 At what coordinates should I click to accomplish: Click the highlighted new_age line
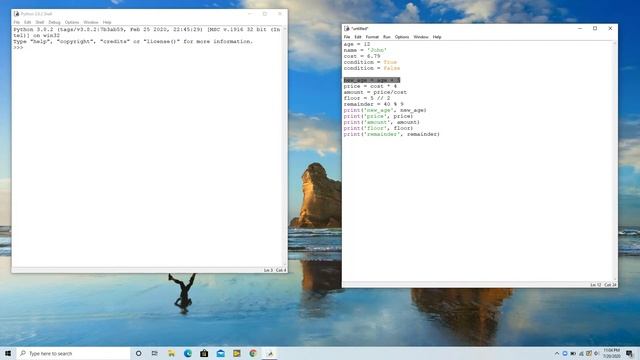pos(371,80)
